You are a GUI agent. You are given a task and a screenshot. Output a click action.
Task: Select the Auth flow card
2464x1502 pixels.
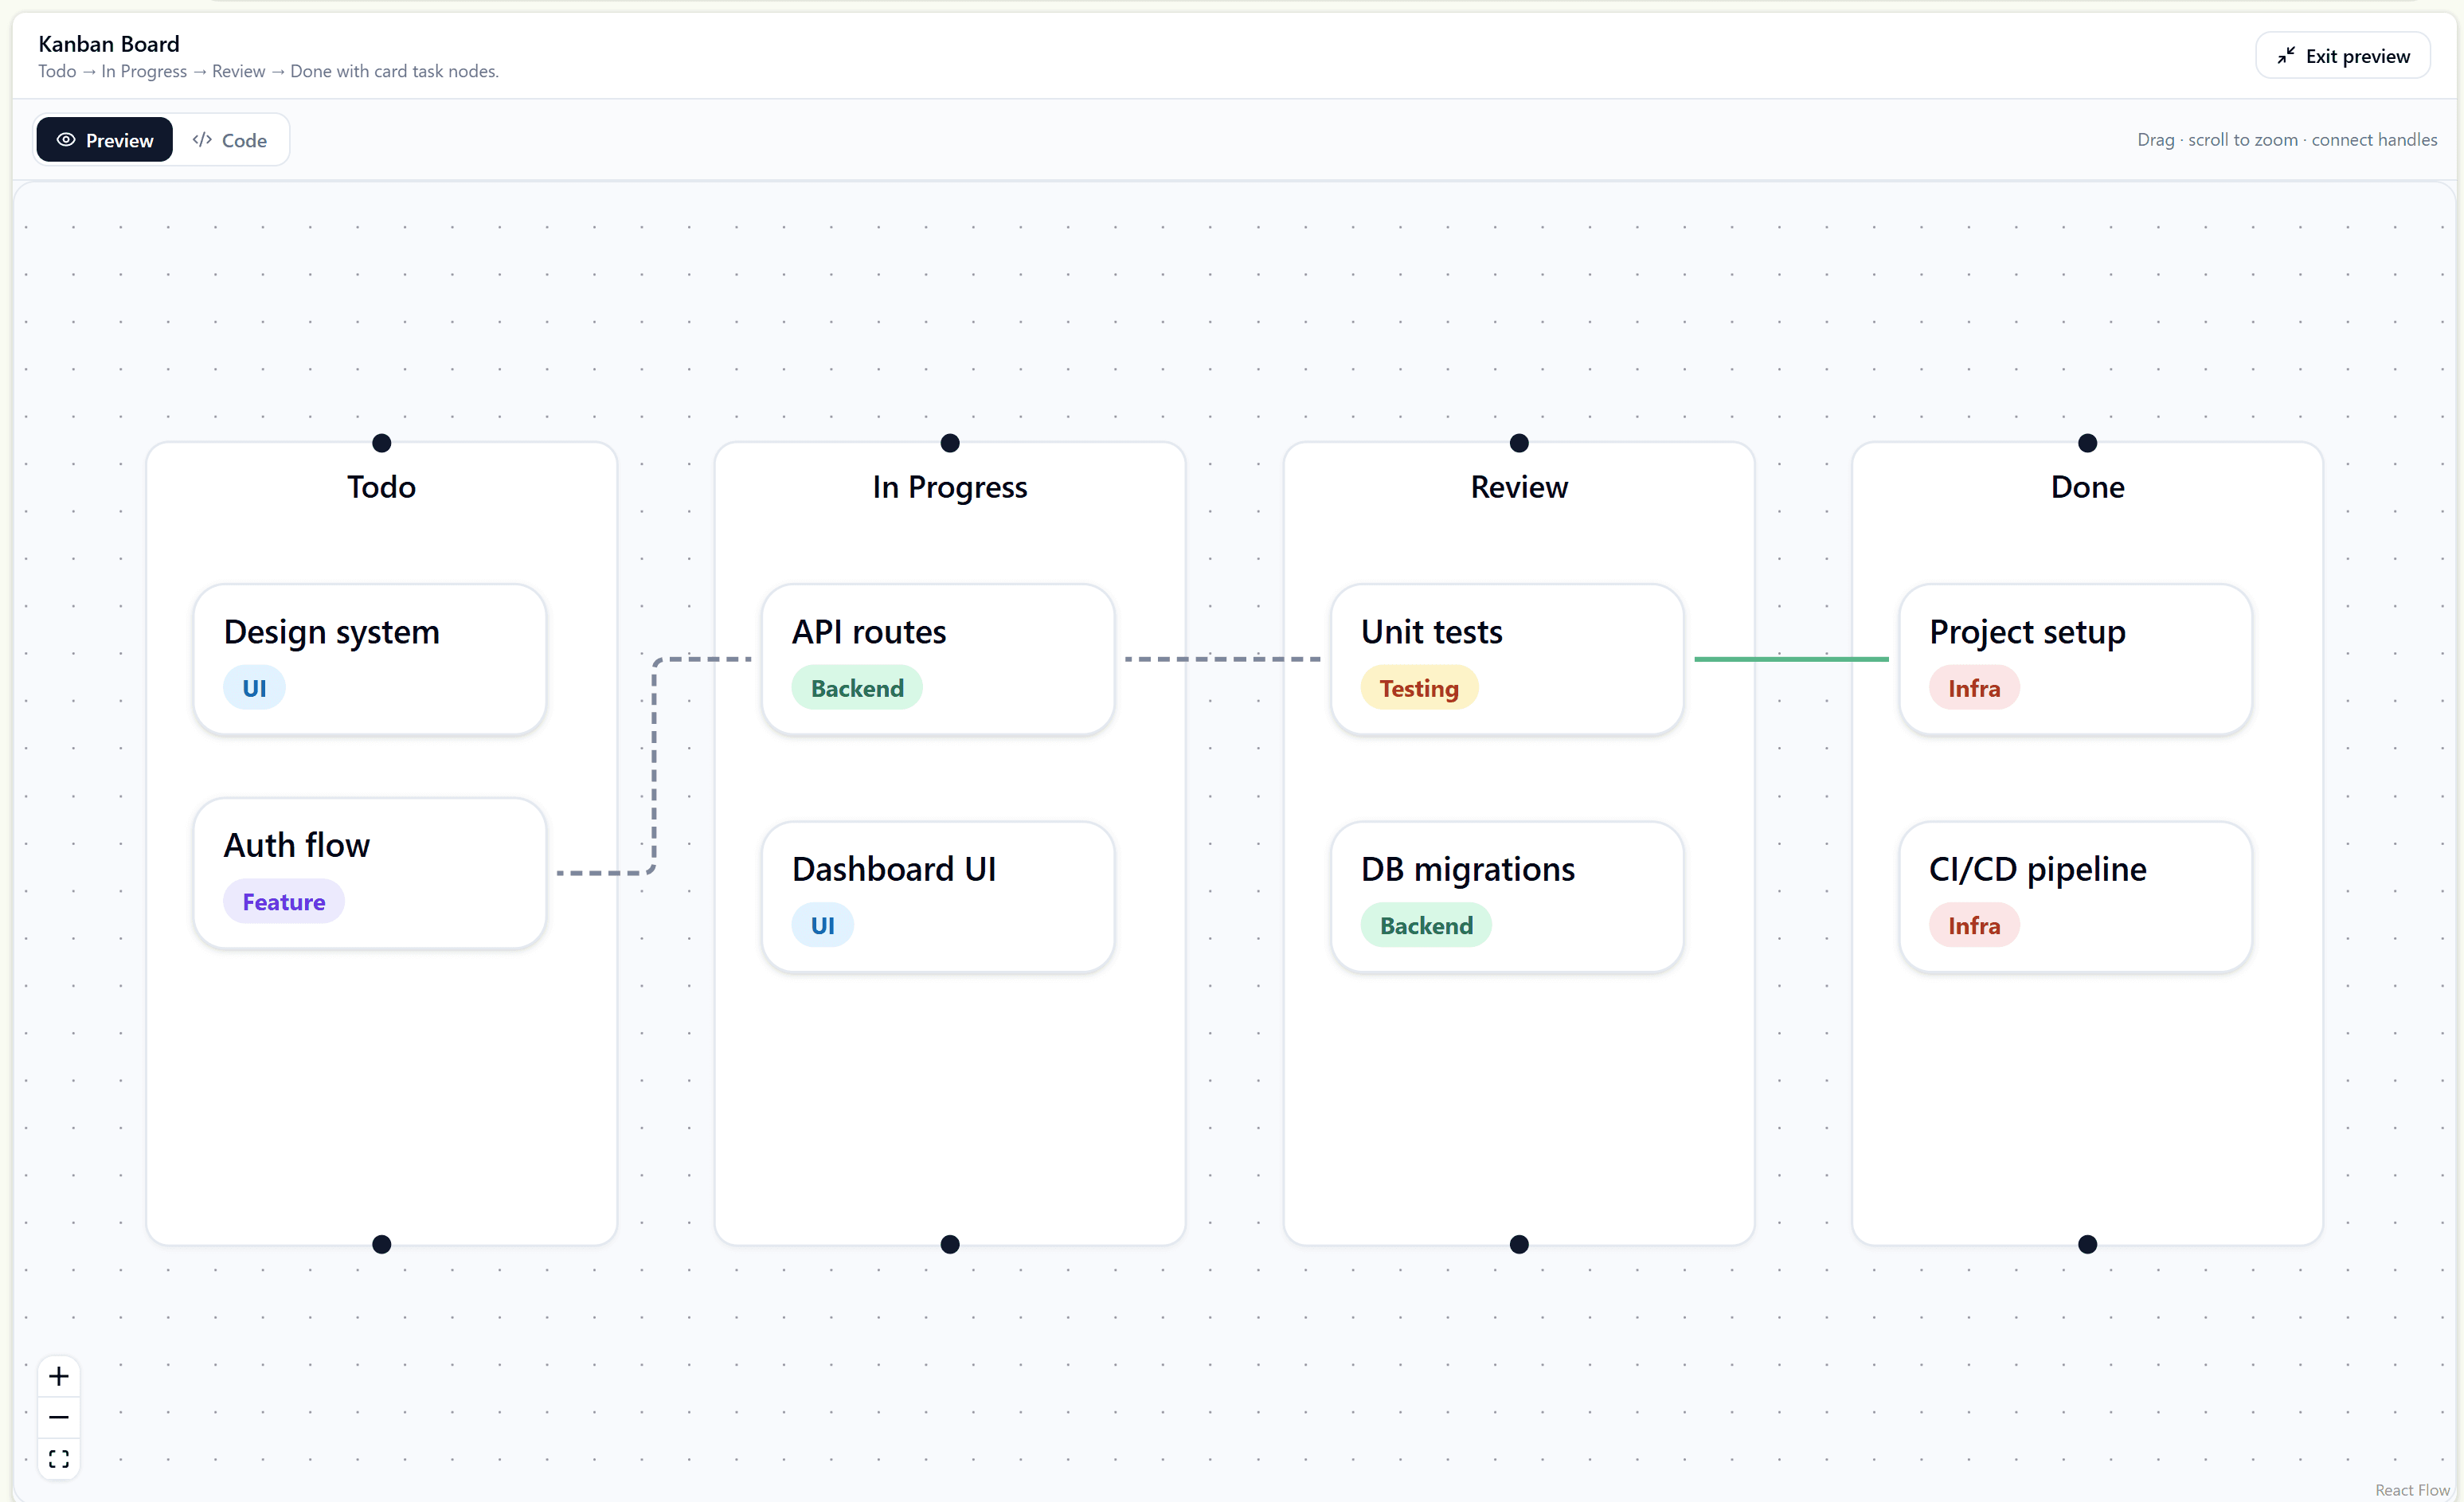[370, 873]
